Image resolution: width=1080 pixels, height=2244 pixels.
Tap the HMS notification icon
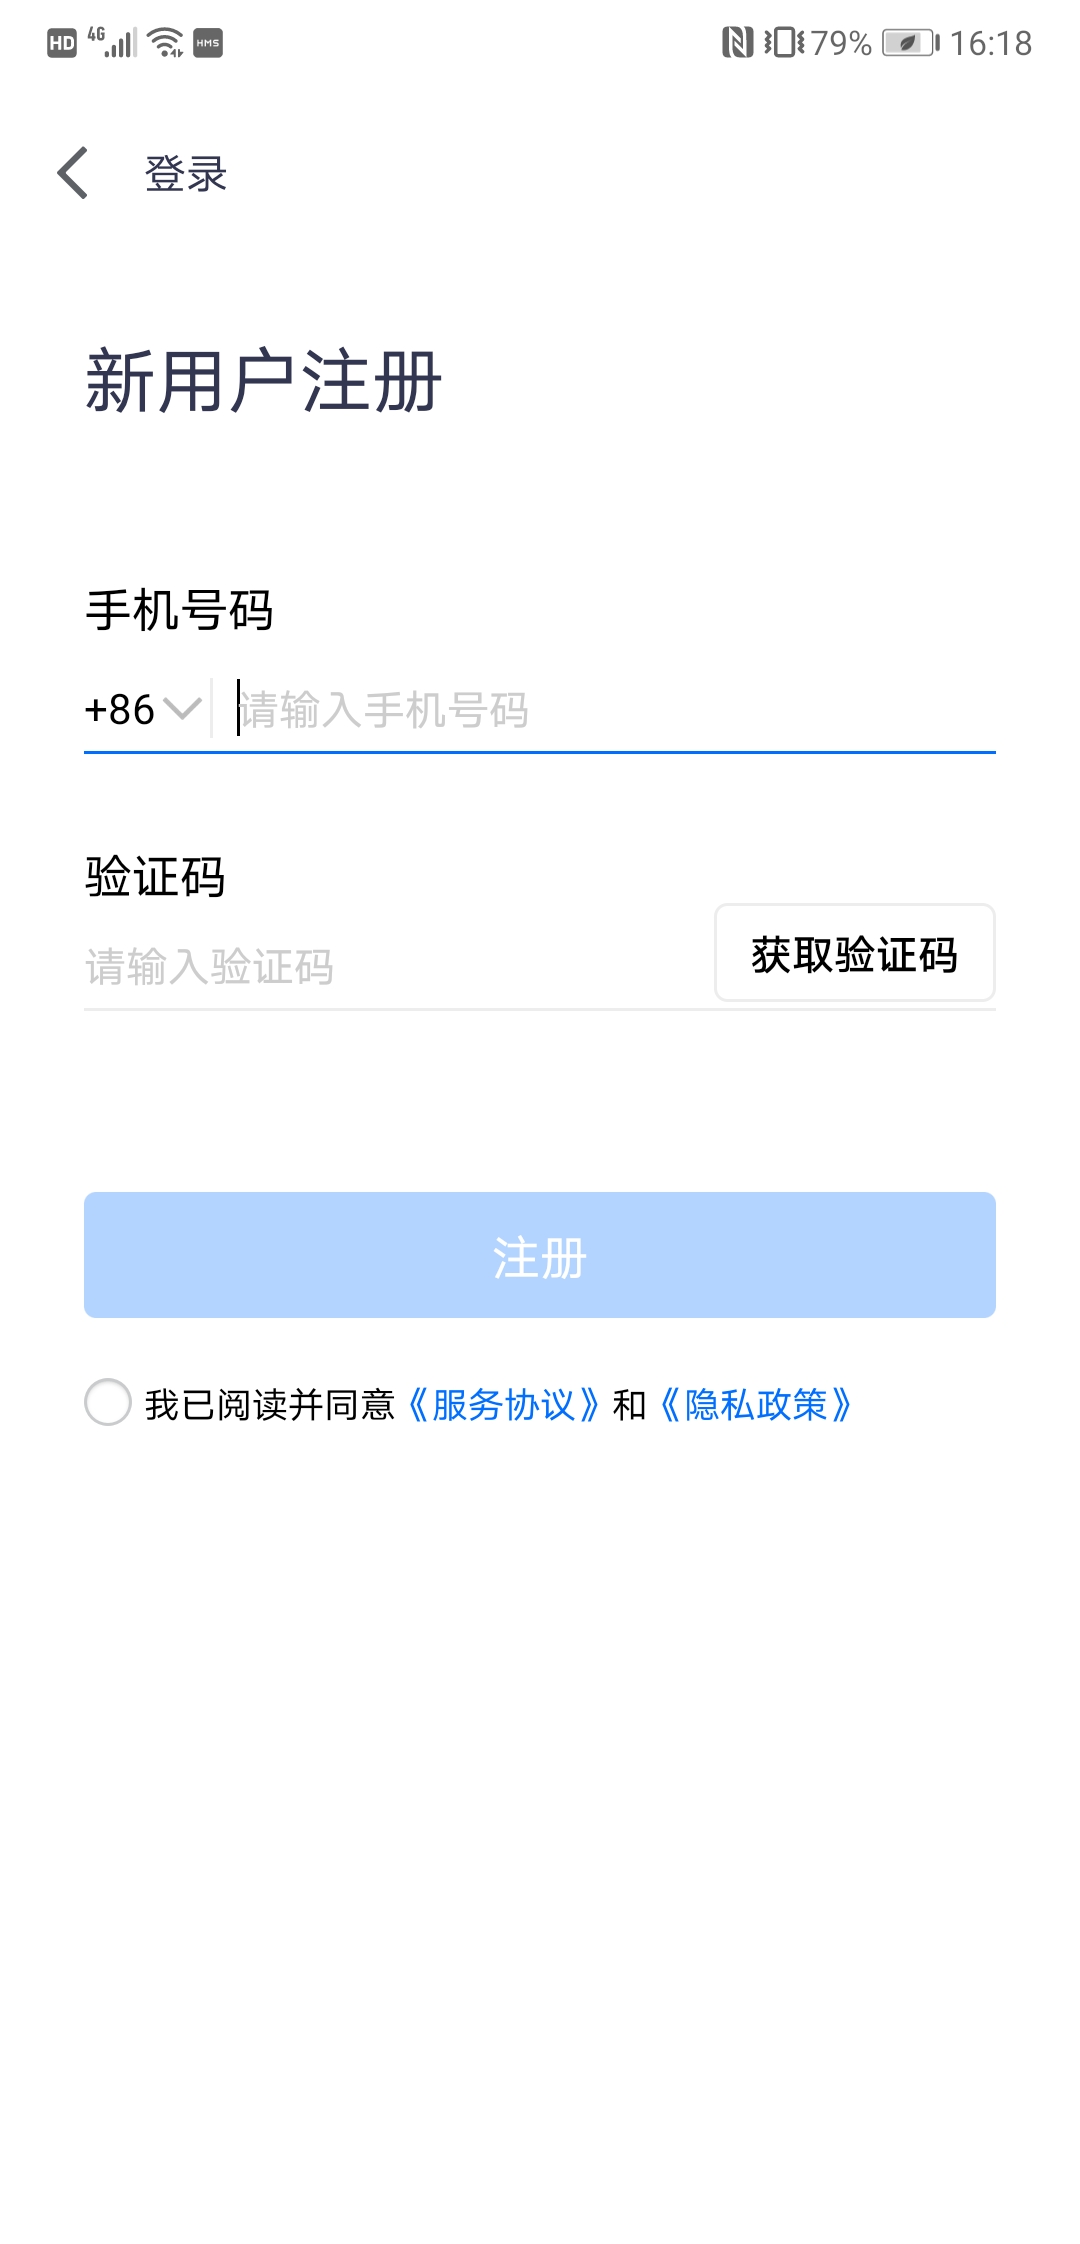tap(208, 43)
